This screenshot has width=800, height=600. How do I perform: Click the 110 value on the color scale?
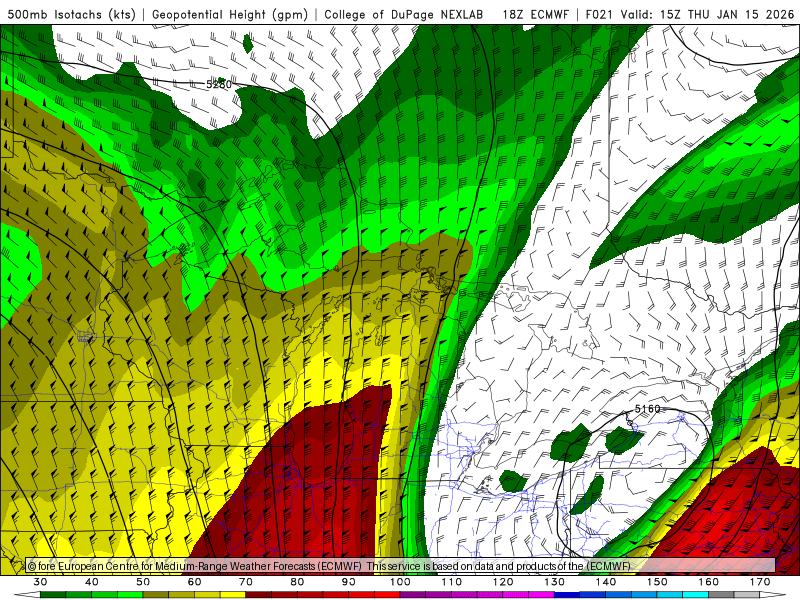pyautogui.click(x=452, y=582)
